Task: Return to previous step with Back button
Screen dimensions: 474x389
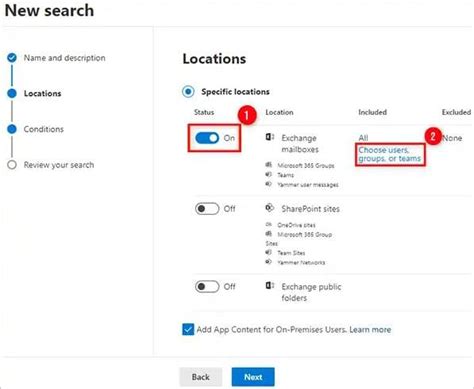Action: [201, 377]
